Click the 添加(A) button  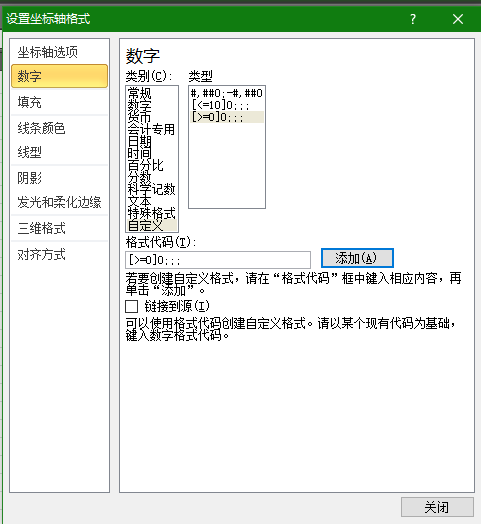pyautogui.click(x=357, y=258)
